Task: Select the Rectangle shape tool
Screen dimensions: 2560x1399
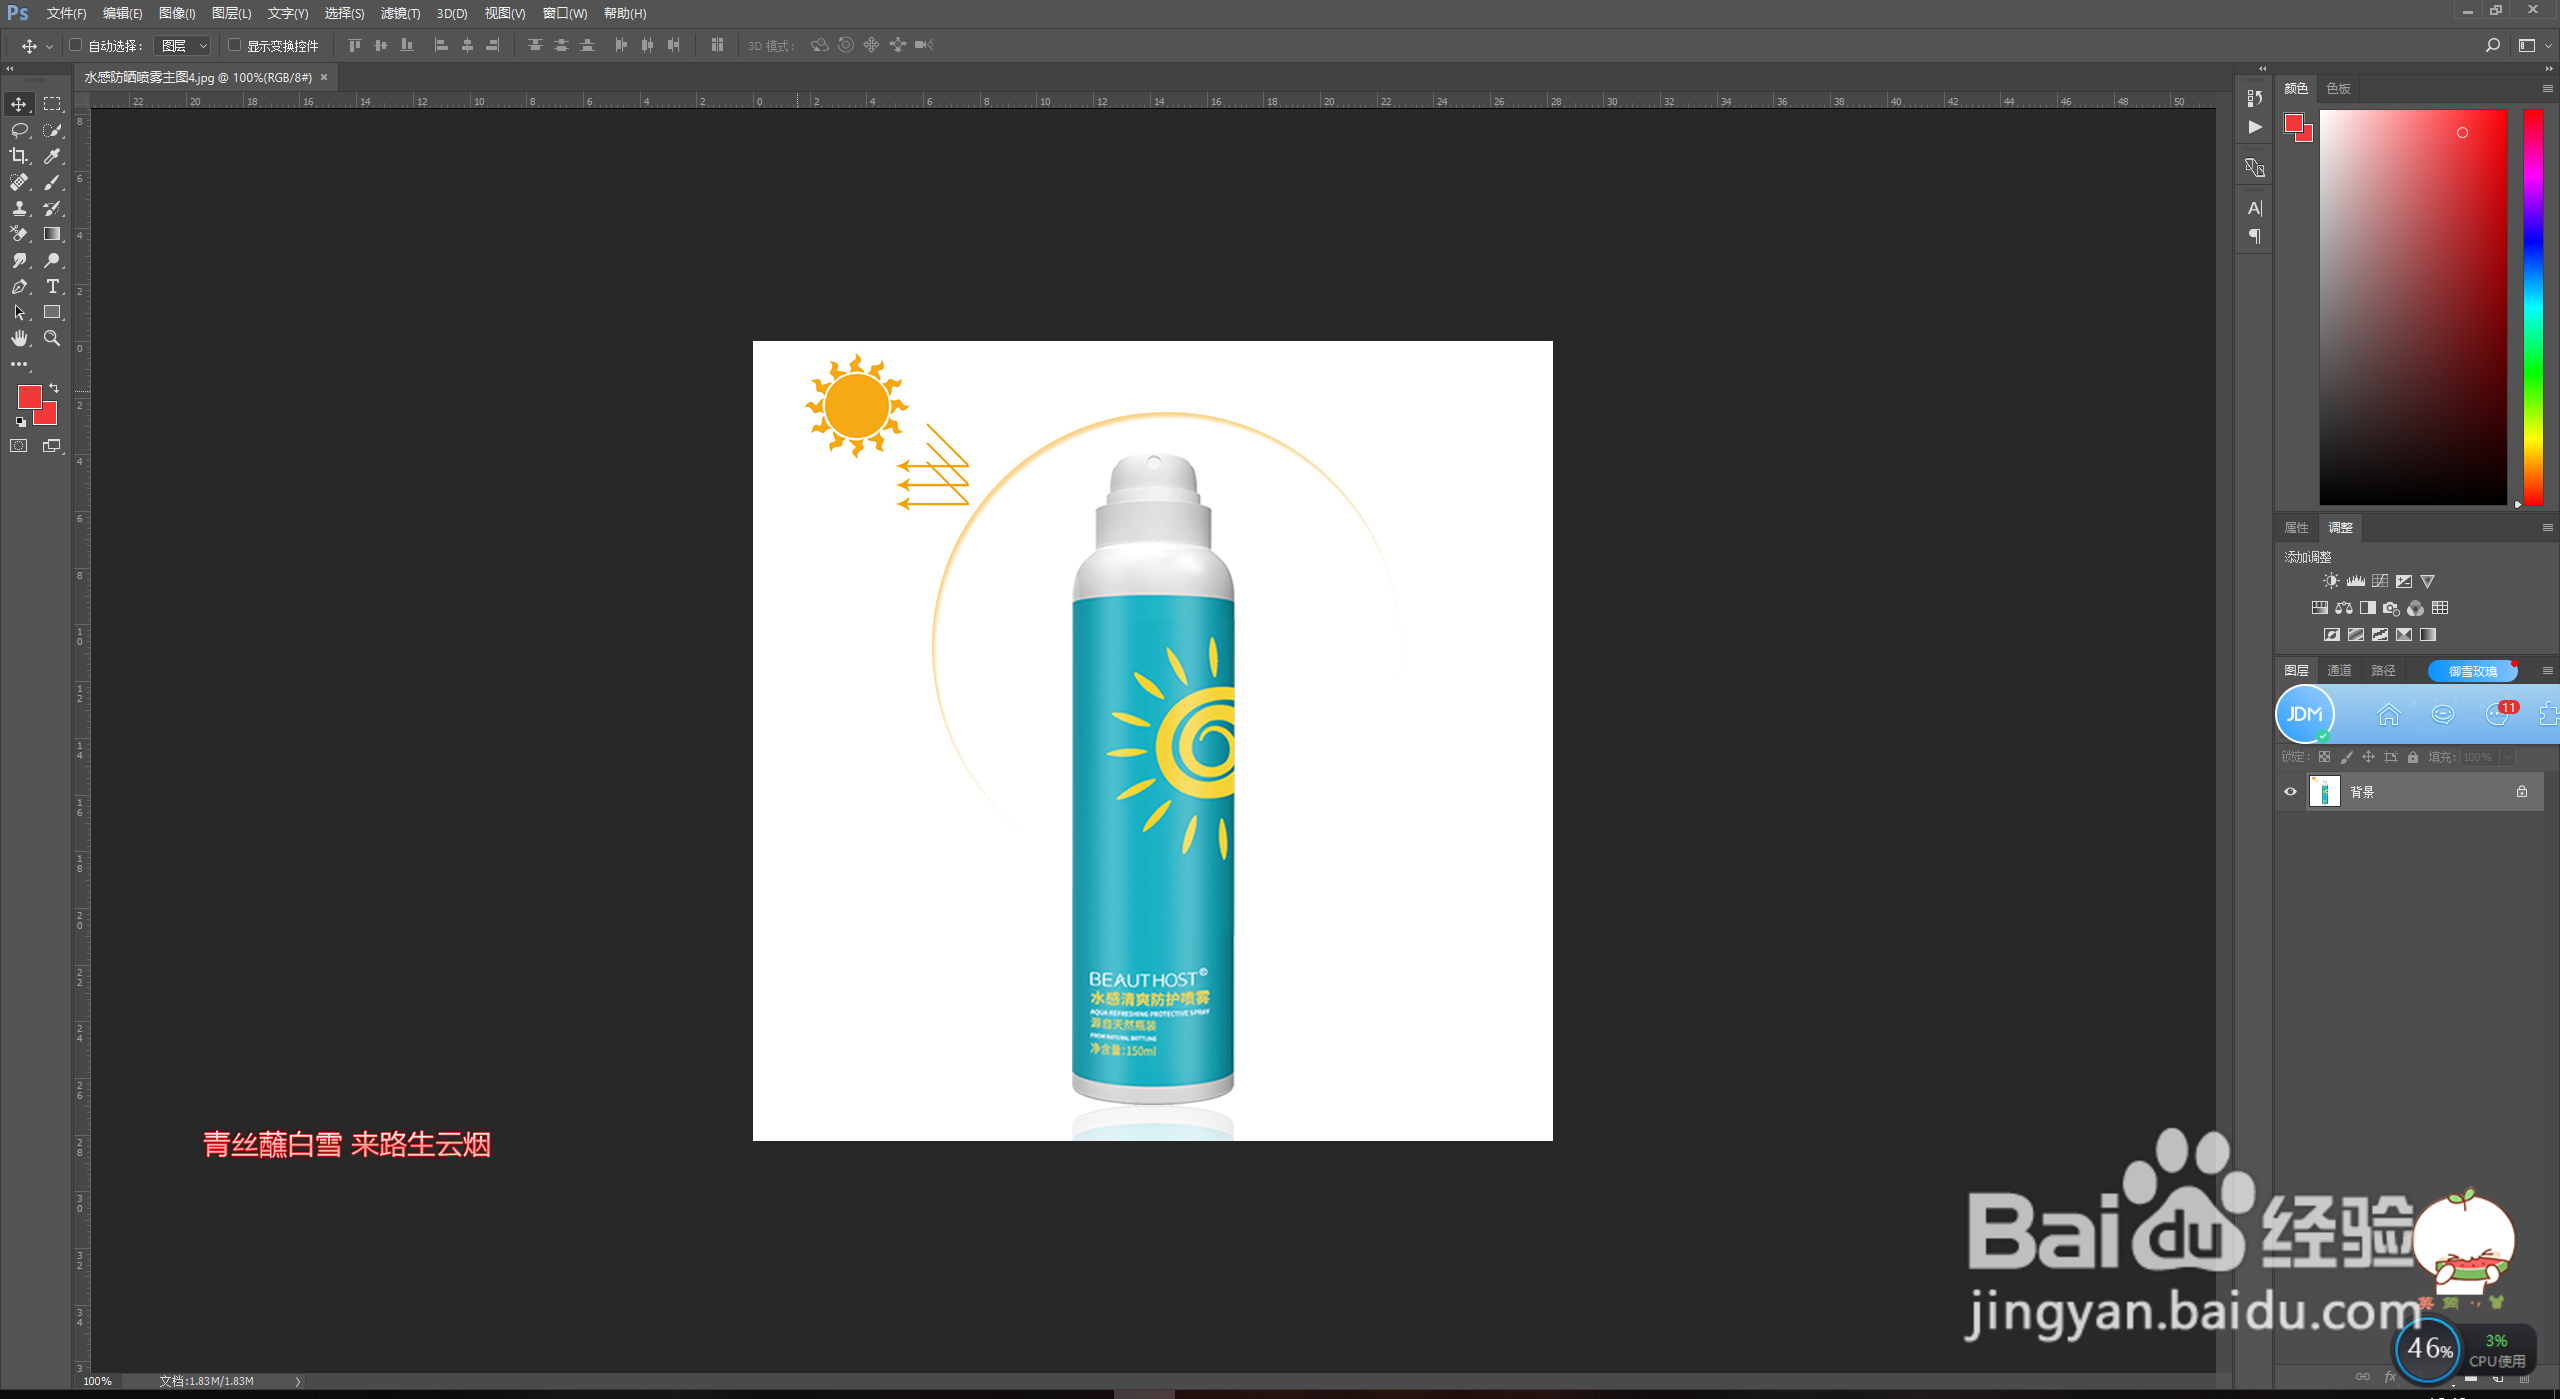Action: click(52, 312)
